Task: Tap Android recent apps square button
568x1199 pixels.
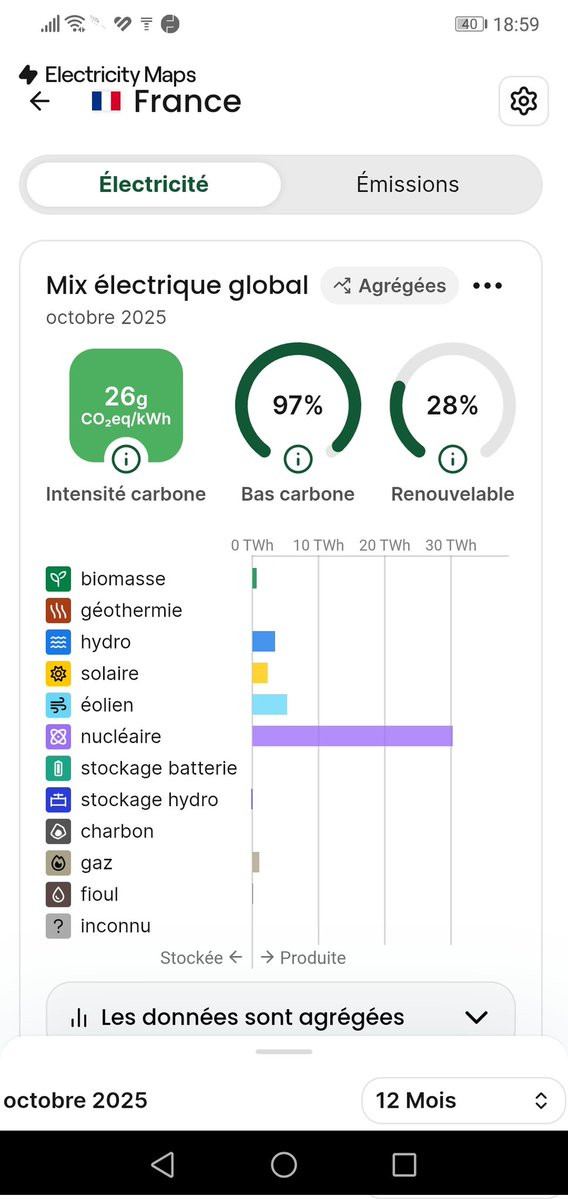Action: tap(404, 1165)
